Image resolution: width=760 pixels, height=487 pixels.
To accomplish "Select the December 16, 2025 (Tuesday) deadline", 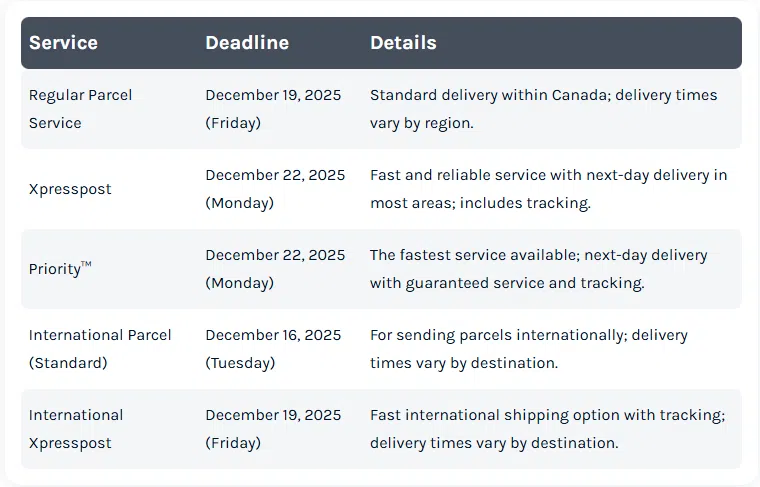I will [x=273, y=349].
